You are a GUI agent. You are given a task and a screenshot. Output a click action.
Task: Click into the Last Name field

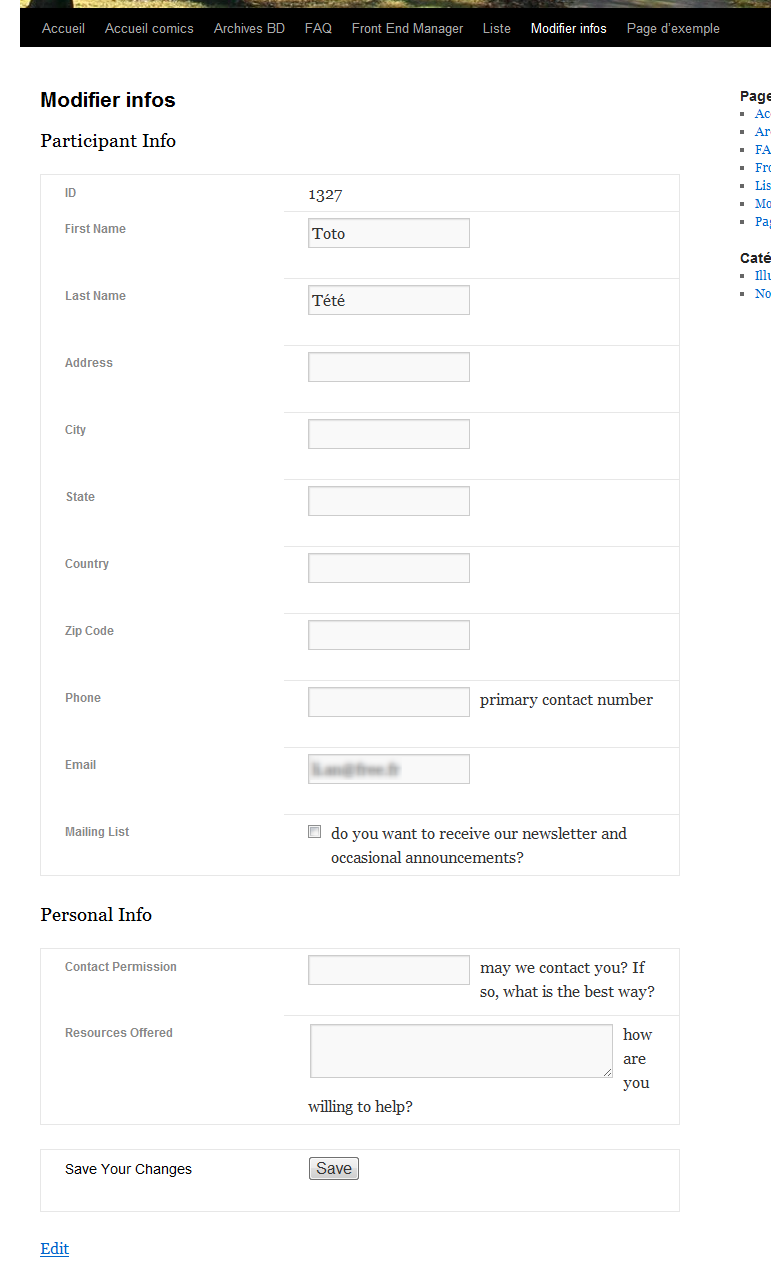389,300
